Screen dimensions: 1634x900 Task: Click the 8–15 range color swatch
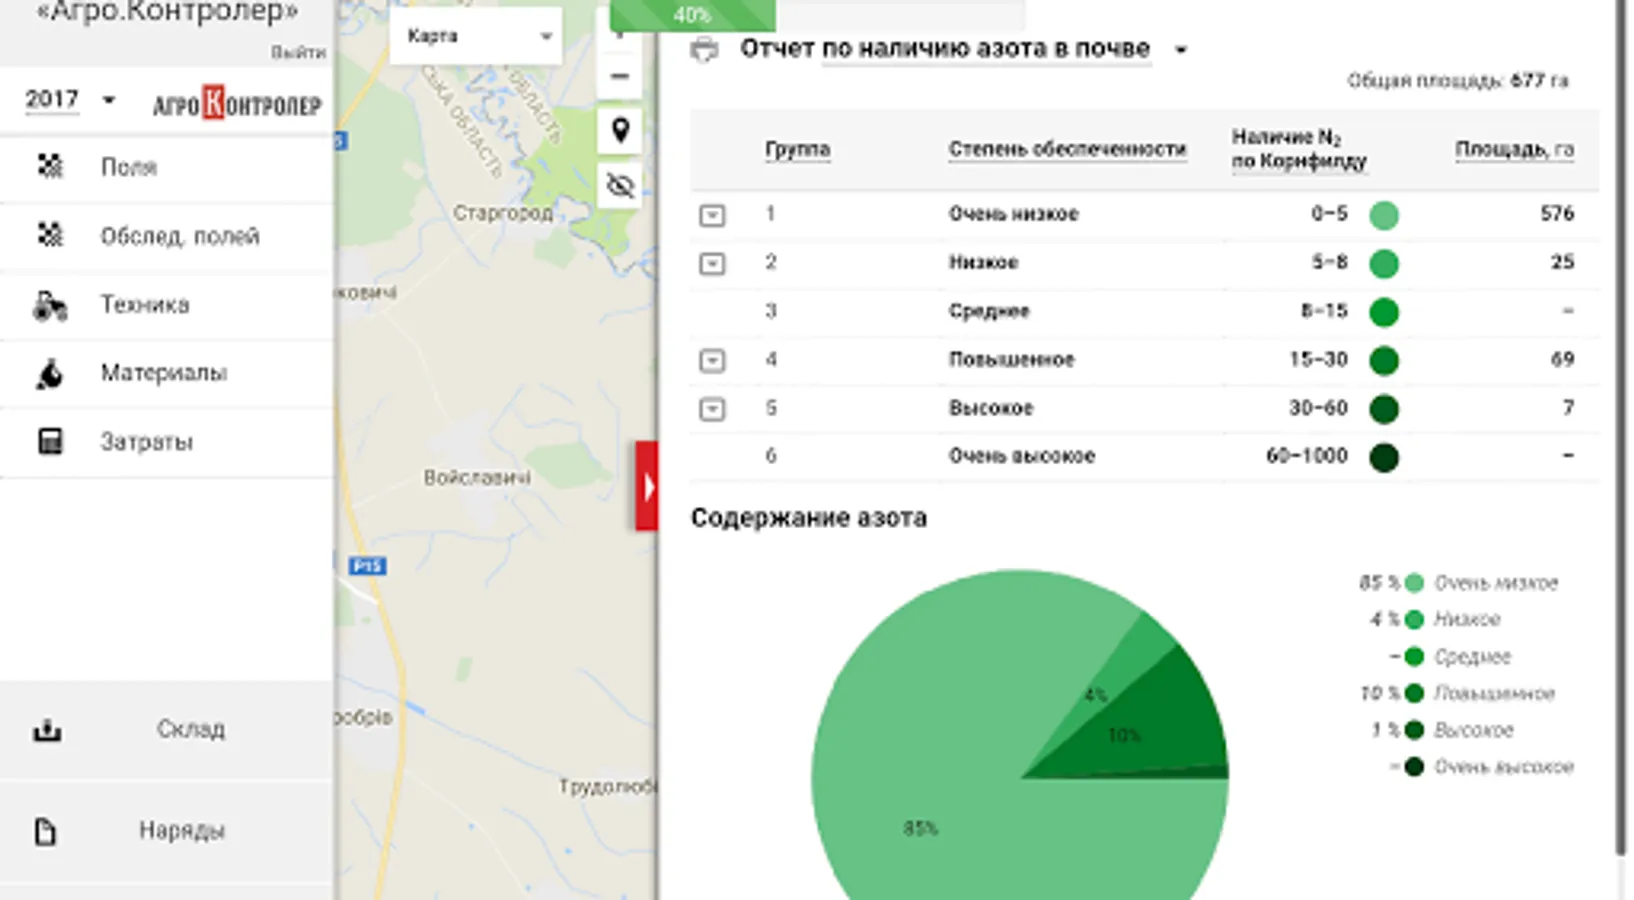(x=1384, y=312)
